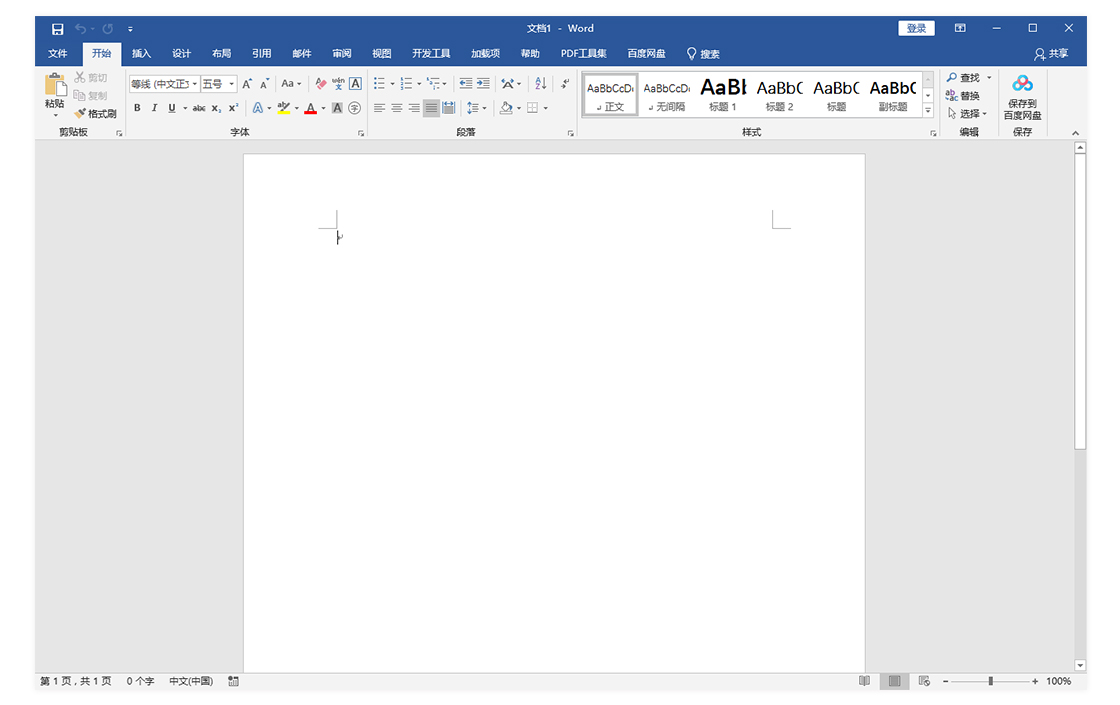Switch to Web Layout view in status bar
The height and width of the screenshot is (705, 1120).
pos(924,681)
